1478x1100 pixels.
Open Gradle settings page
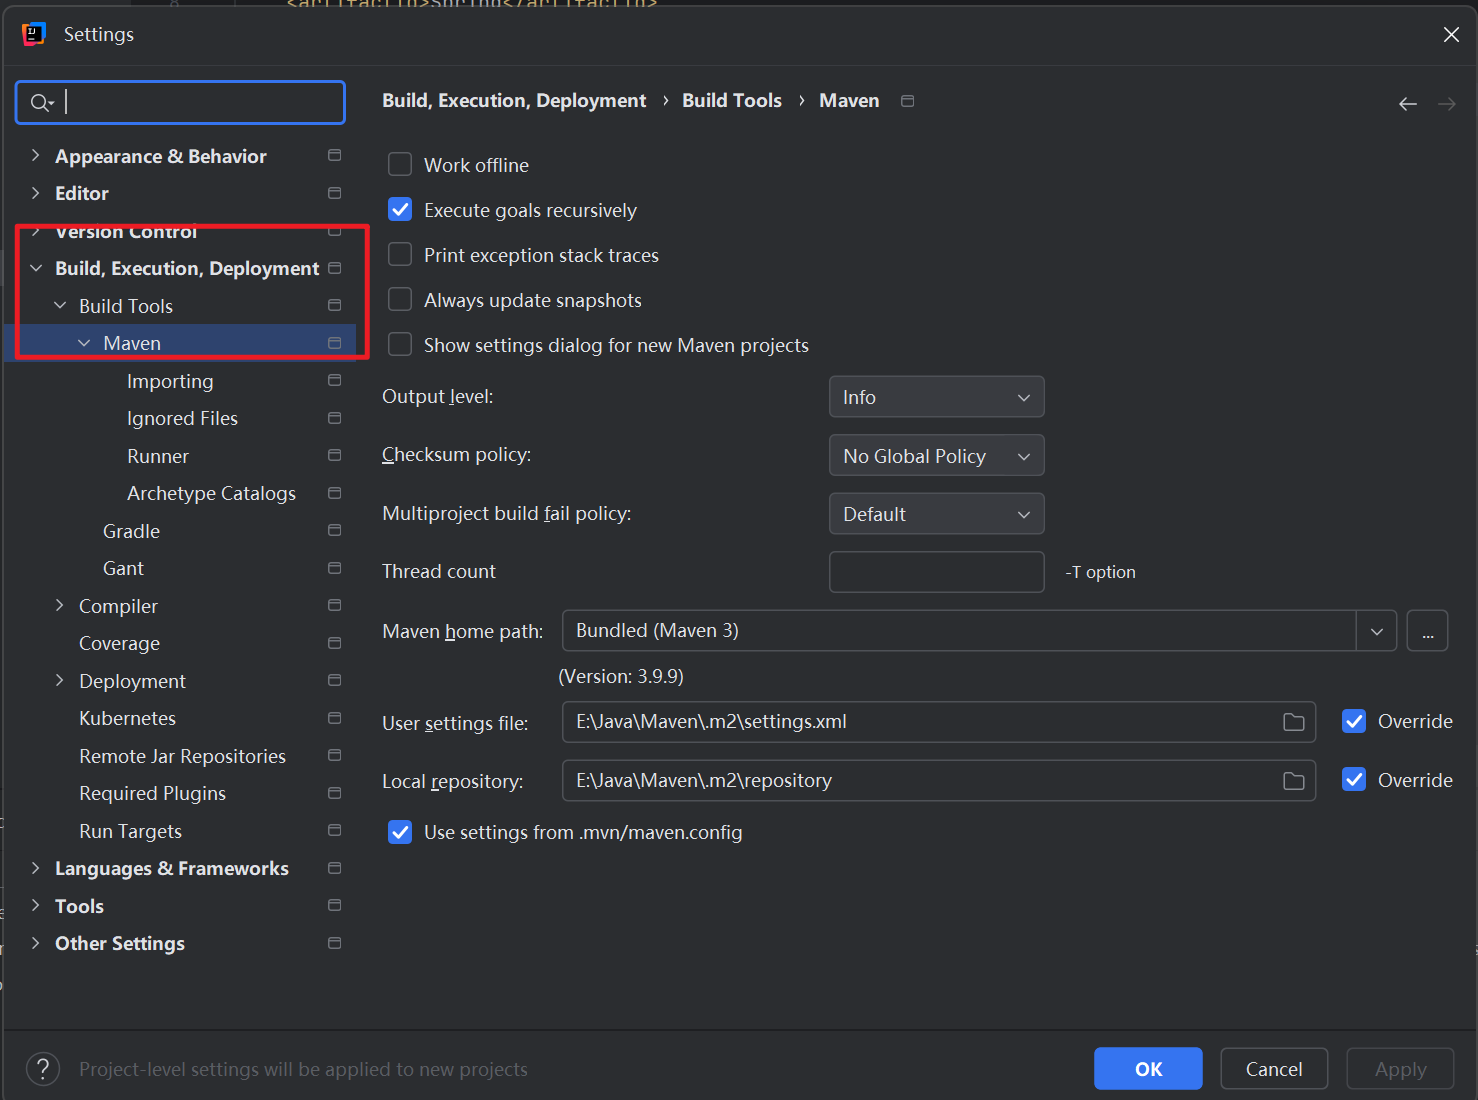tap(131, 531)
